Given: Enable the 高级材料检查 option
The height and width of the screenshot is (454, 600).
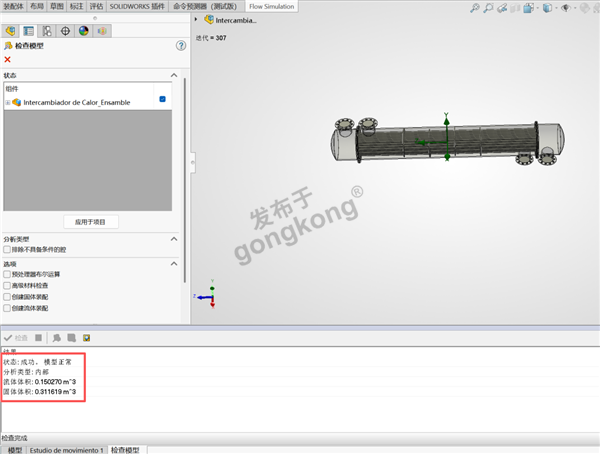Looking at the screenshot, I should tap(8, 286).
